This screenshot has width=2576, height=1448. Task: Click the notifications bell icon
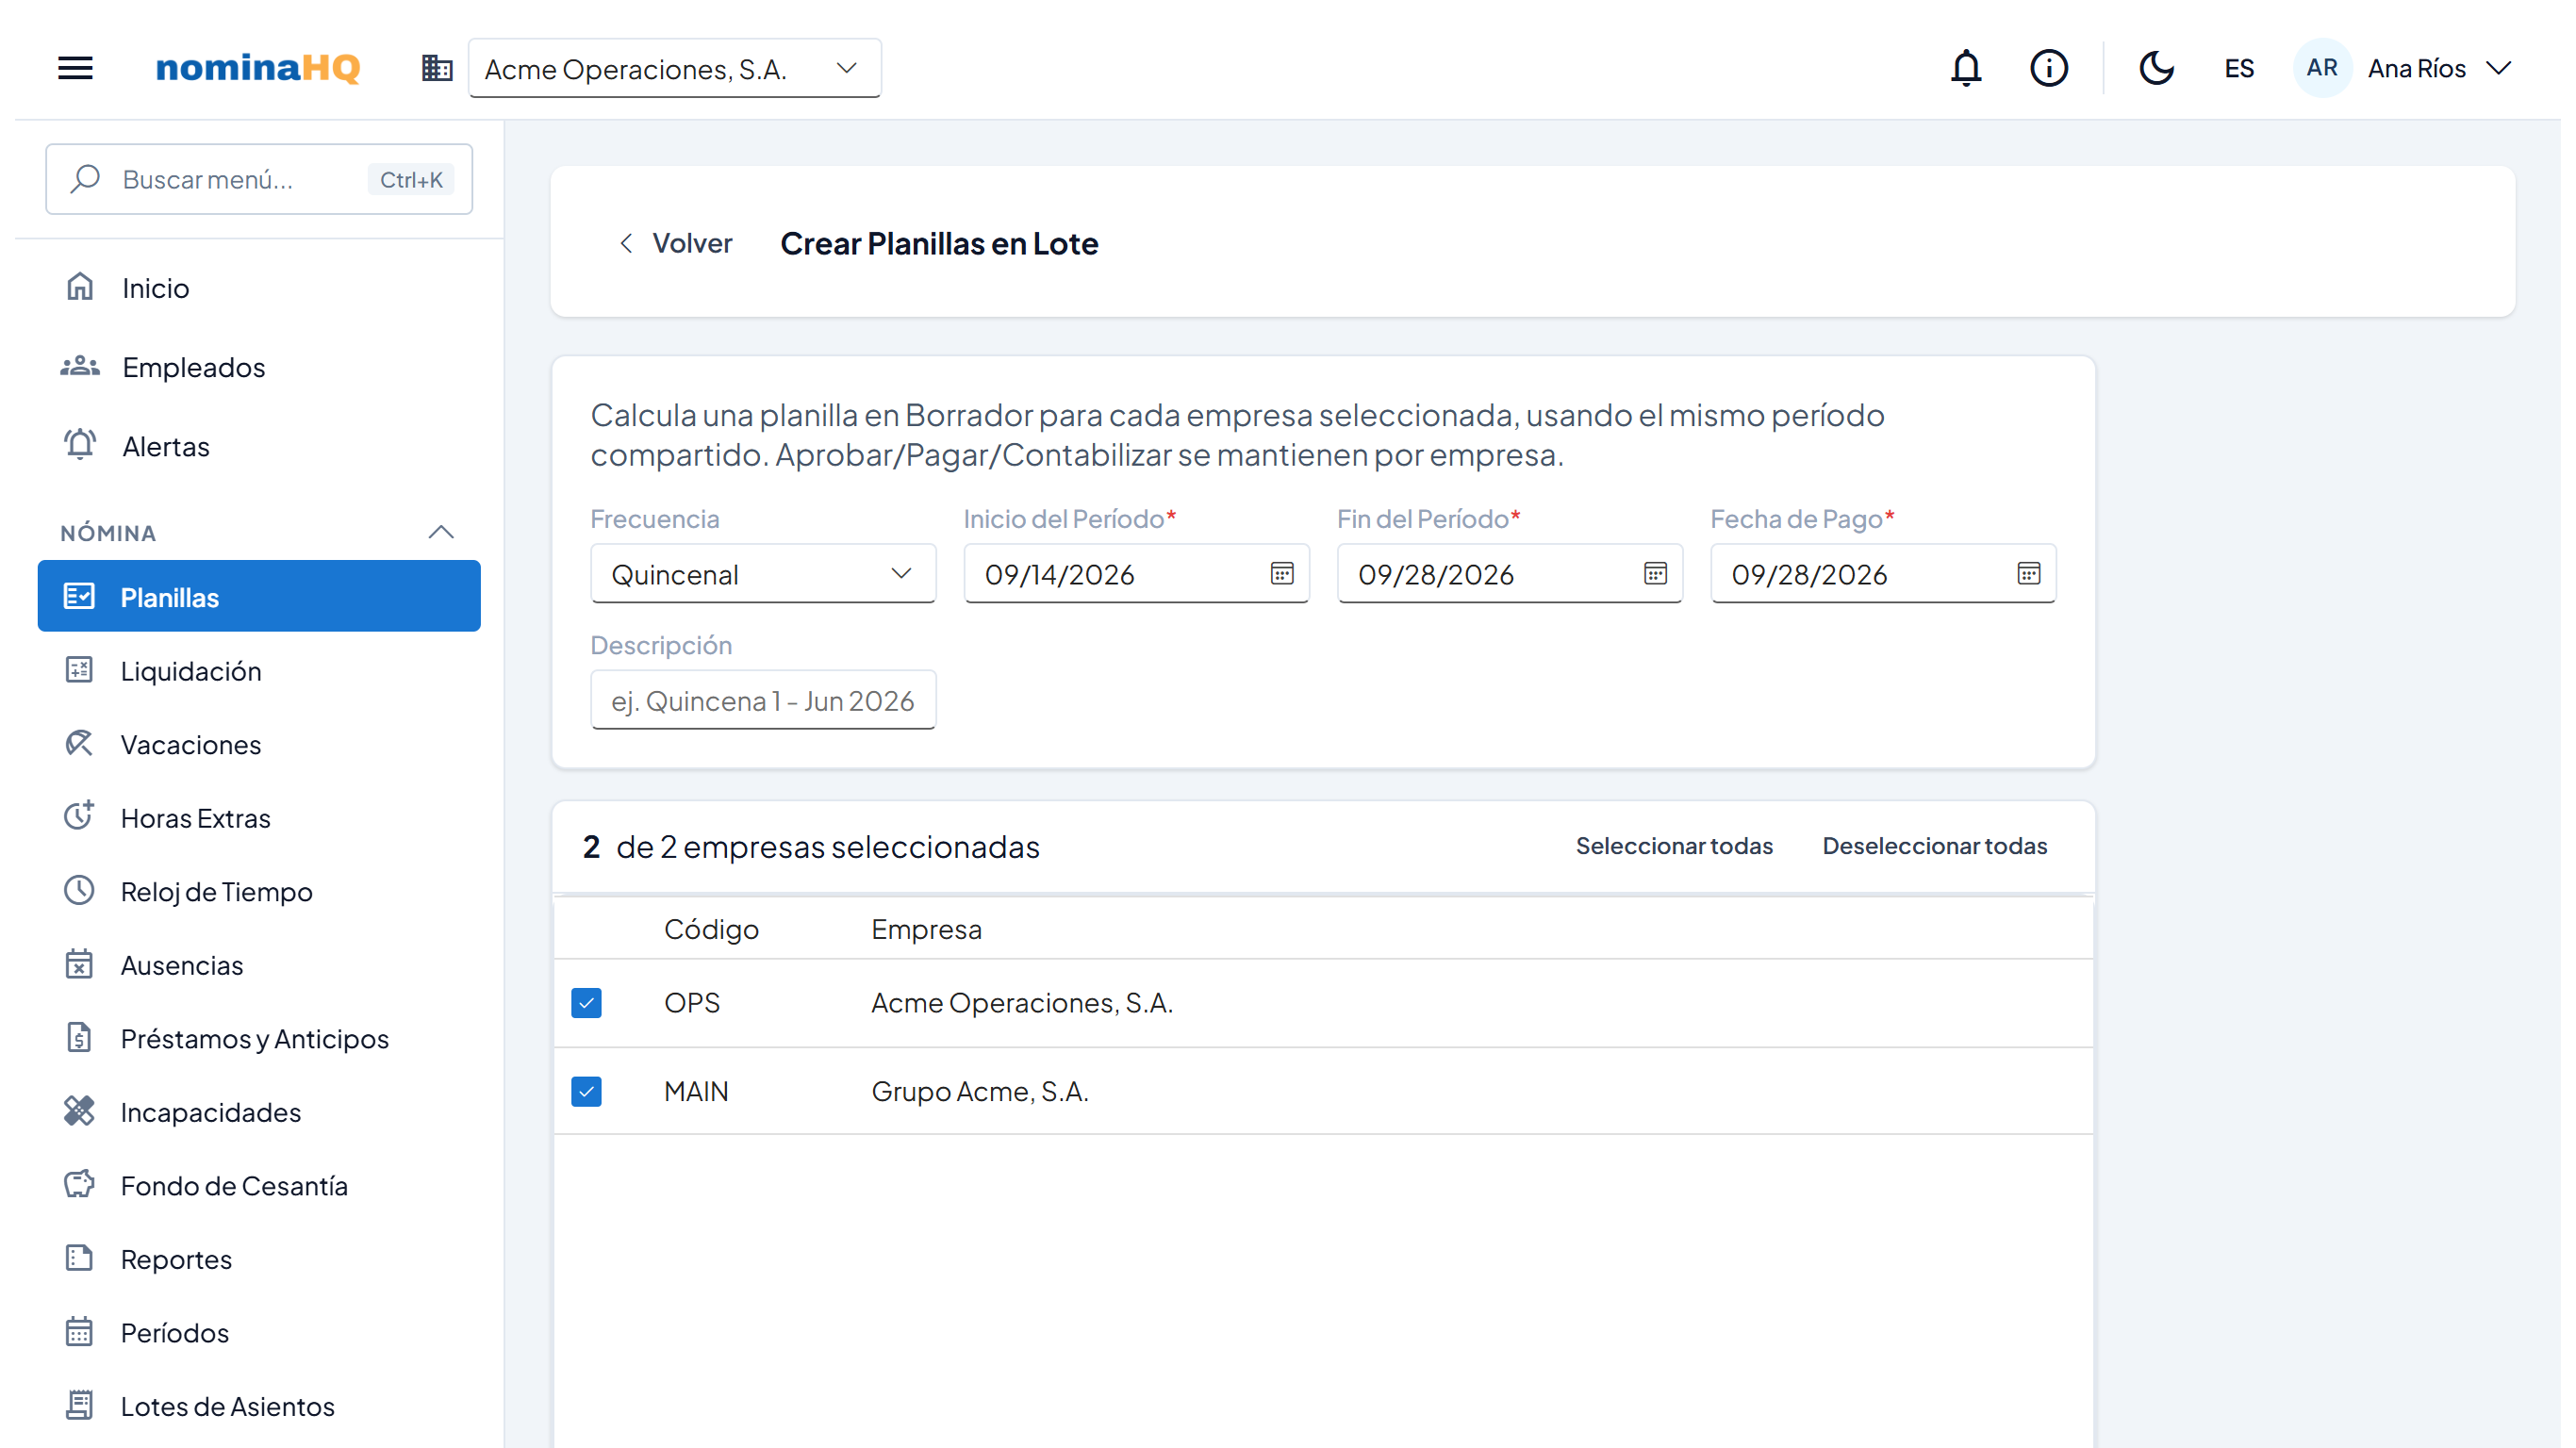point(1966,68)
